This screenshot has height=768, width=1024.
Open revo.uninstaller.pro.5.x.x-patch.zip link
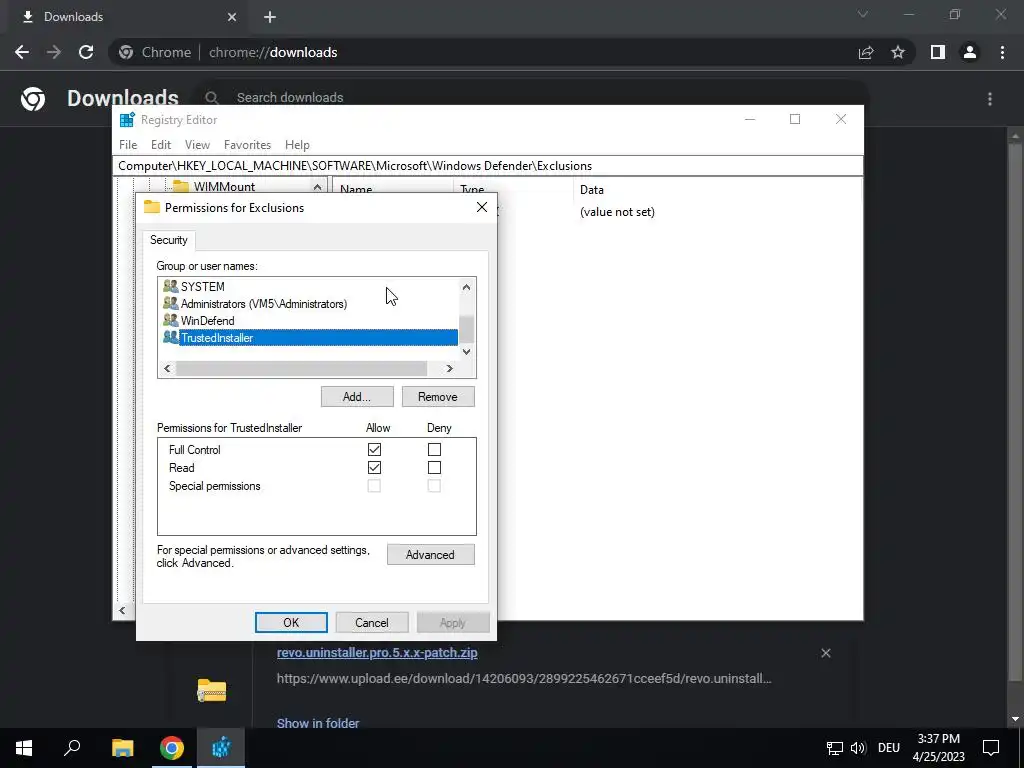[377, 653]
